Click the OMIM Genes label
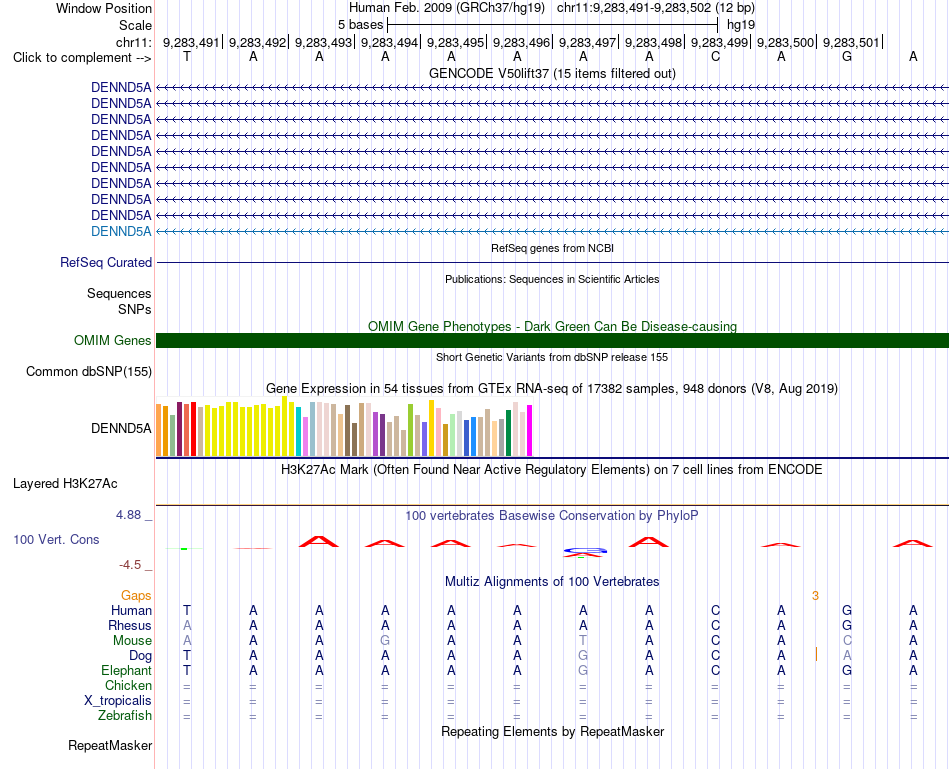Viewport: 950px width, 769px height. pyautogui.click(x=113, y=341)
